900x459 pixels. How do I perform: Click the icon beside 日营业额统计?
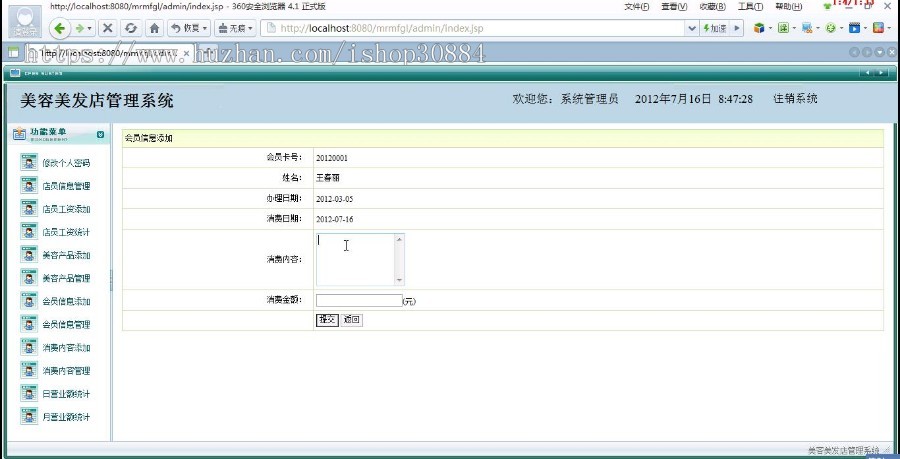pos(29,394)
